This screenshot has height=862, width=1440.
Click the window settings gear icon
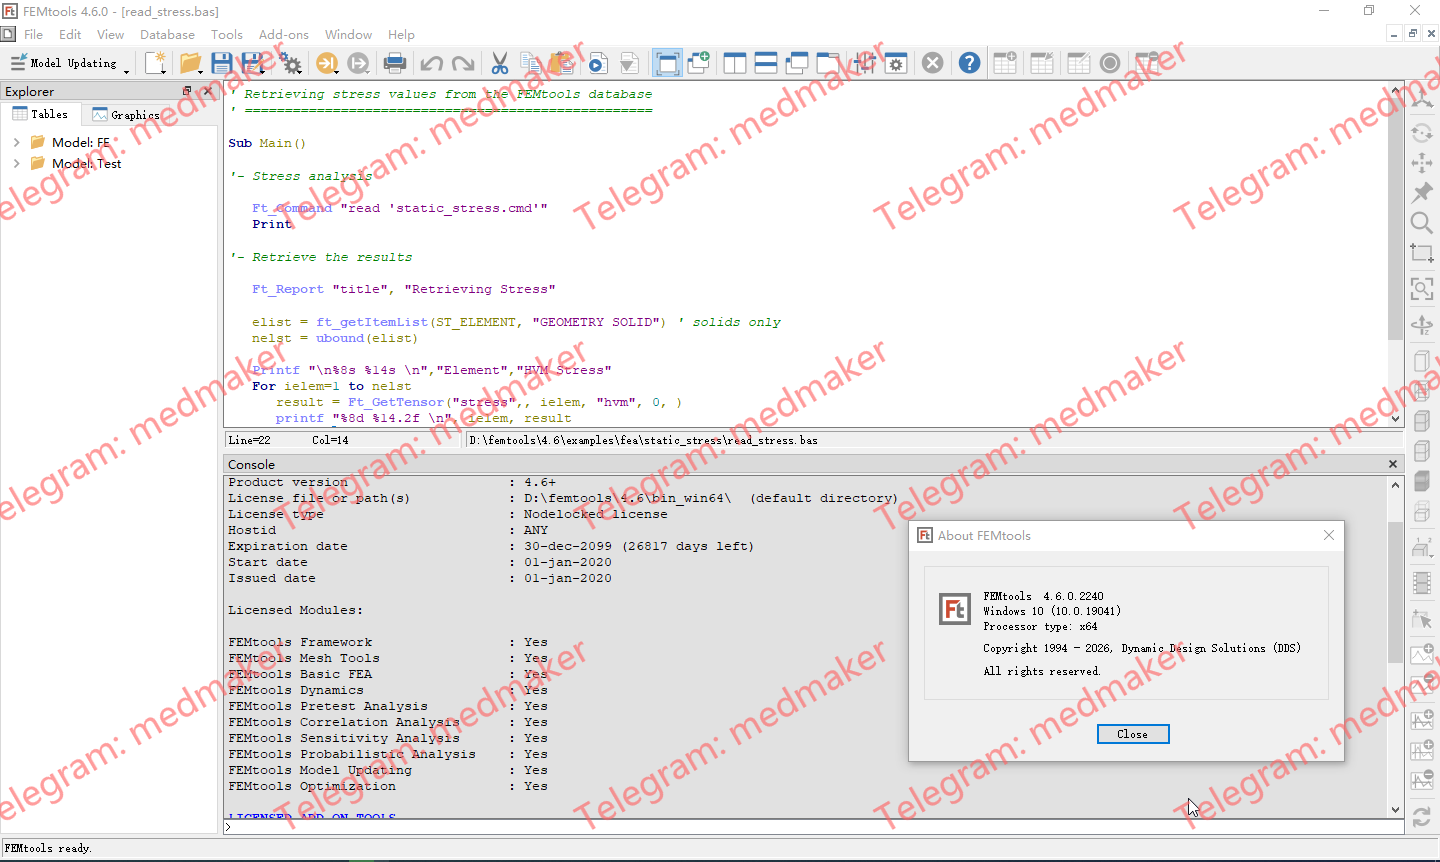pos(896,63)
